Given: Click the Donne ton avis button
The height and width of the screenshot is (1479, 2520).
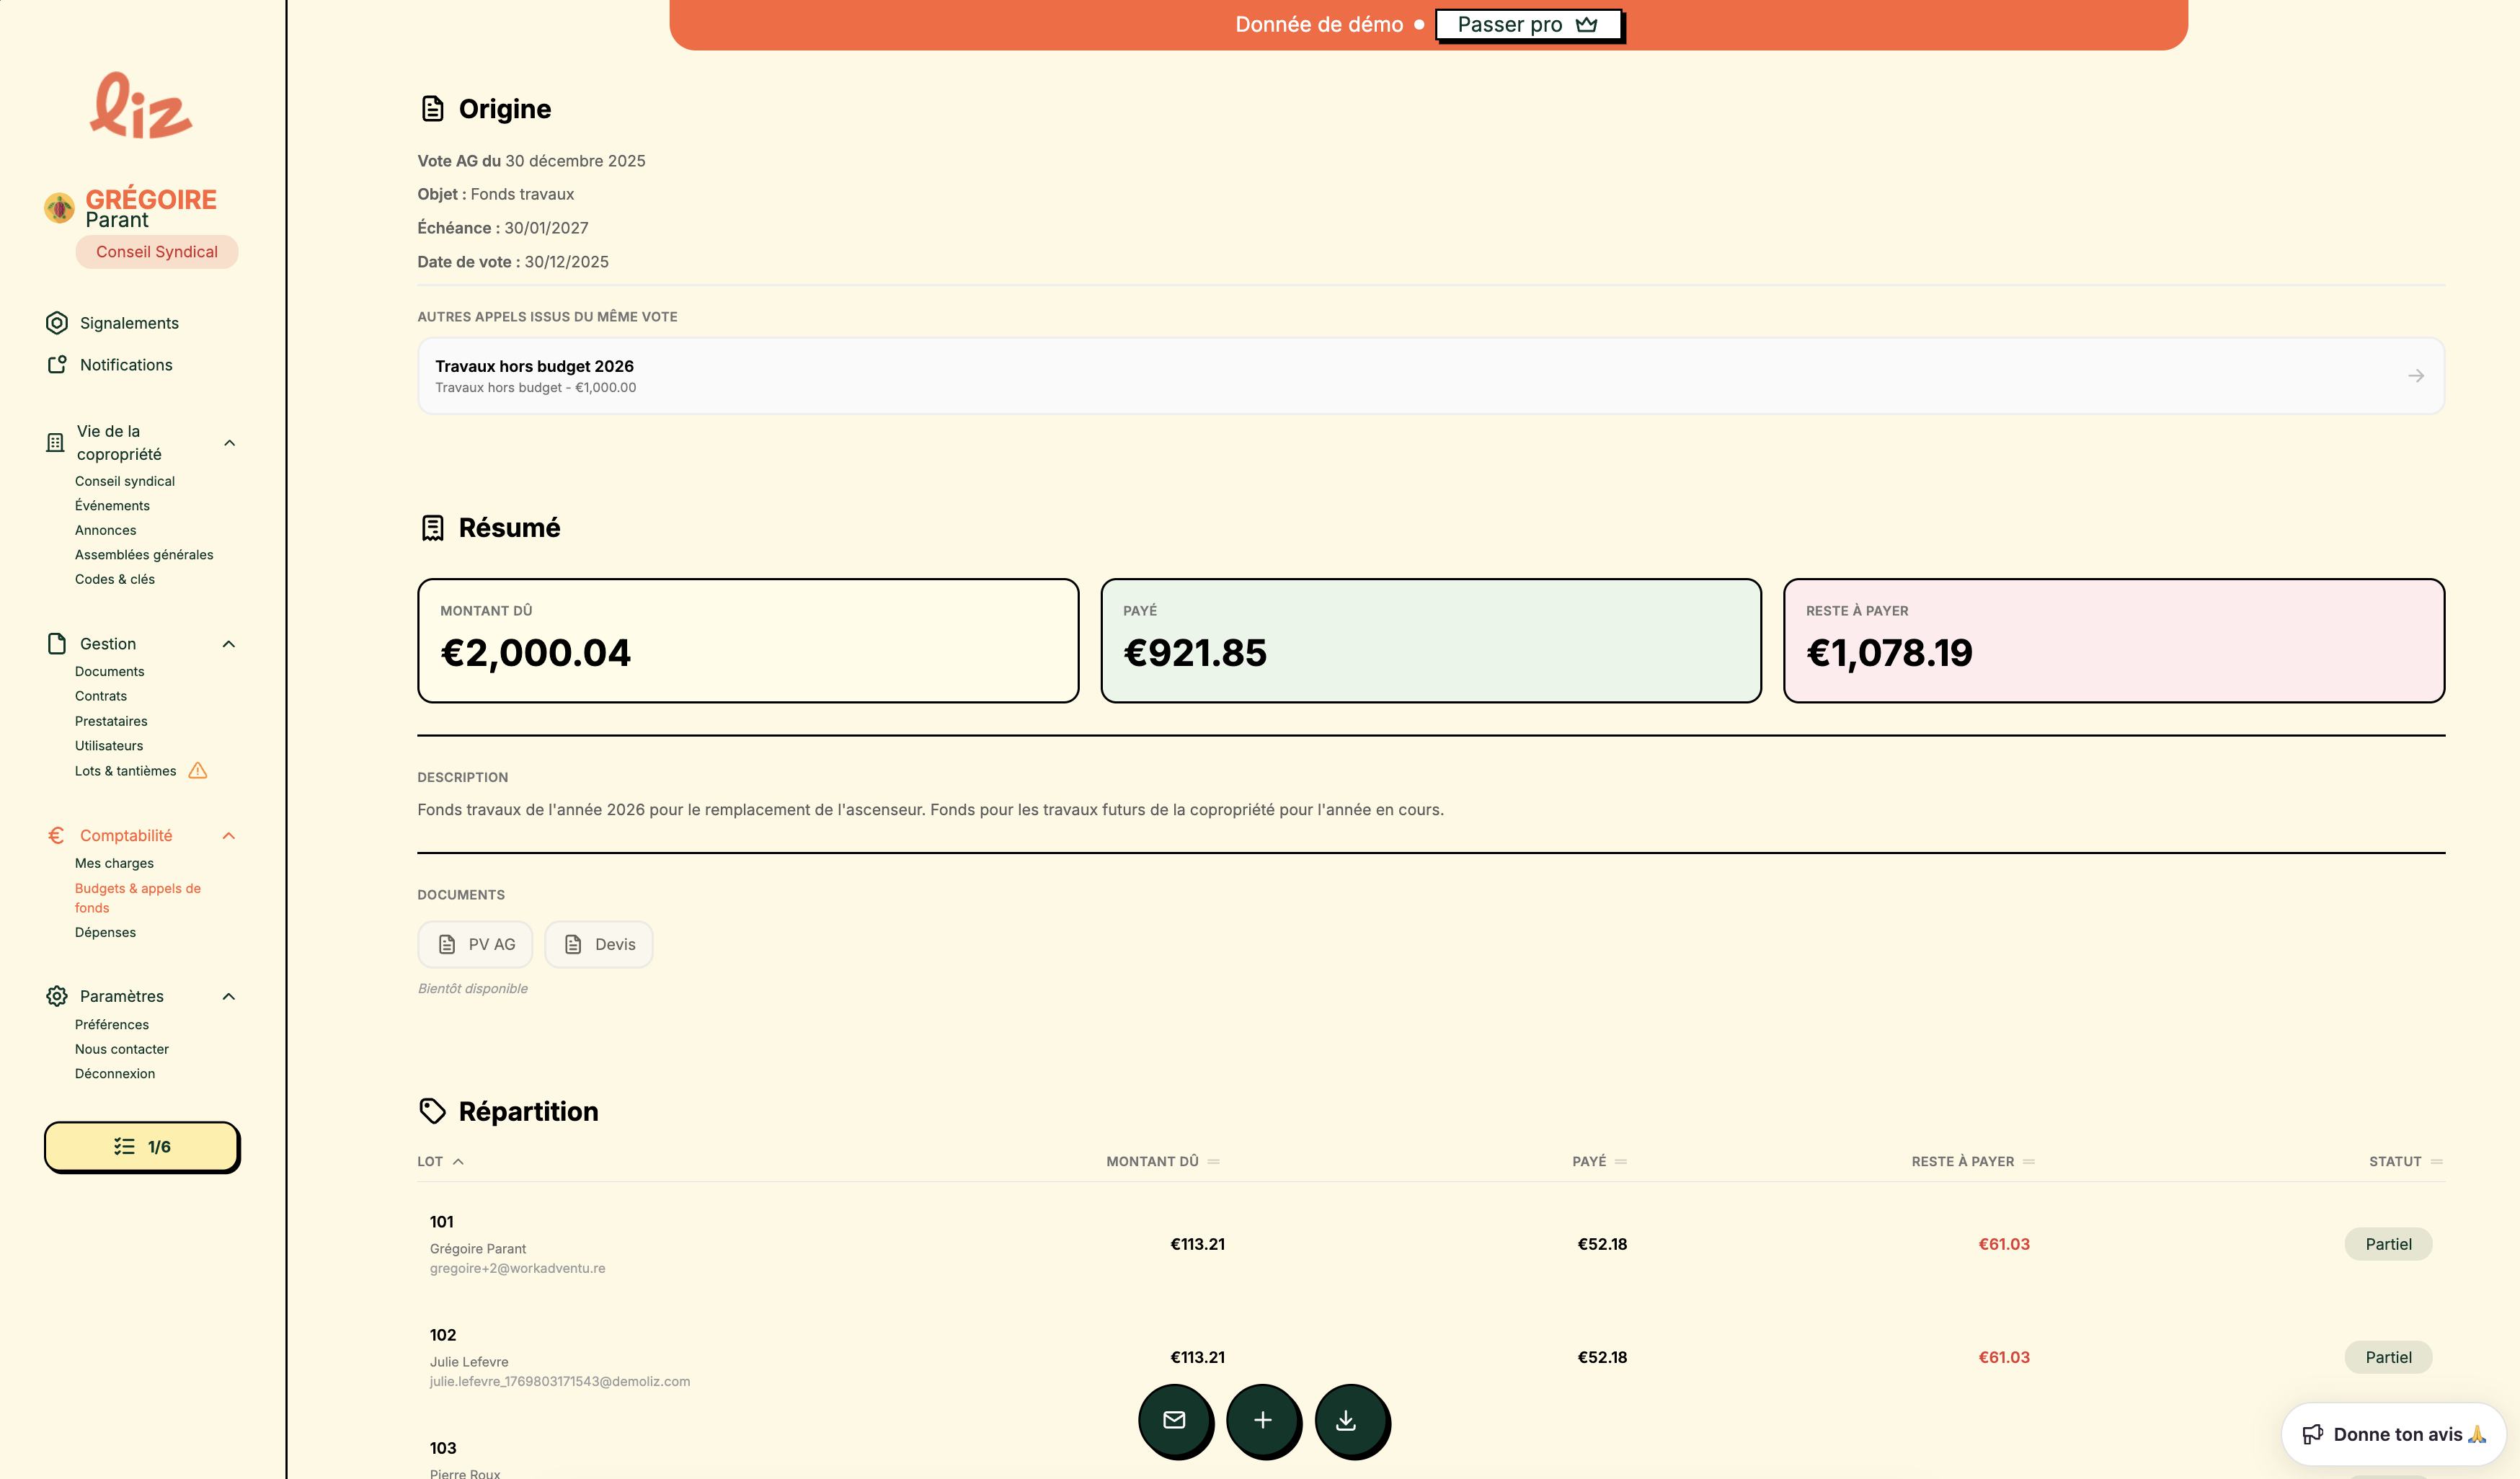Looking at the screenshot, I should [2393, 1434].
